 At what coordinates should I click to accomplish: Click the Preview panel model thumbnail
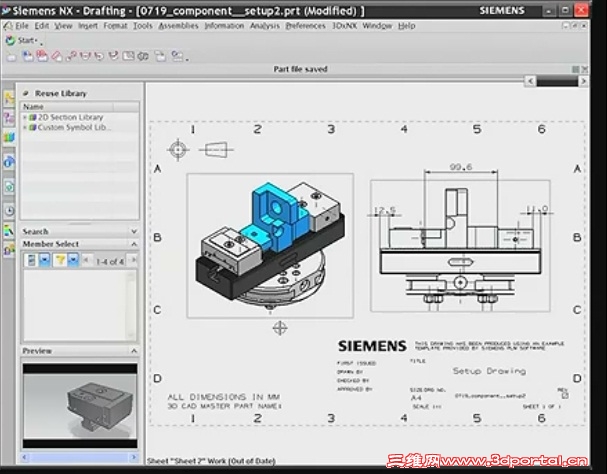[x=80, y=405]
